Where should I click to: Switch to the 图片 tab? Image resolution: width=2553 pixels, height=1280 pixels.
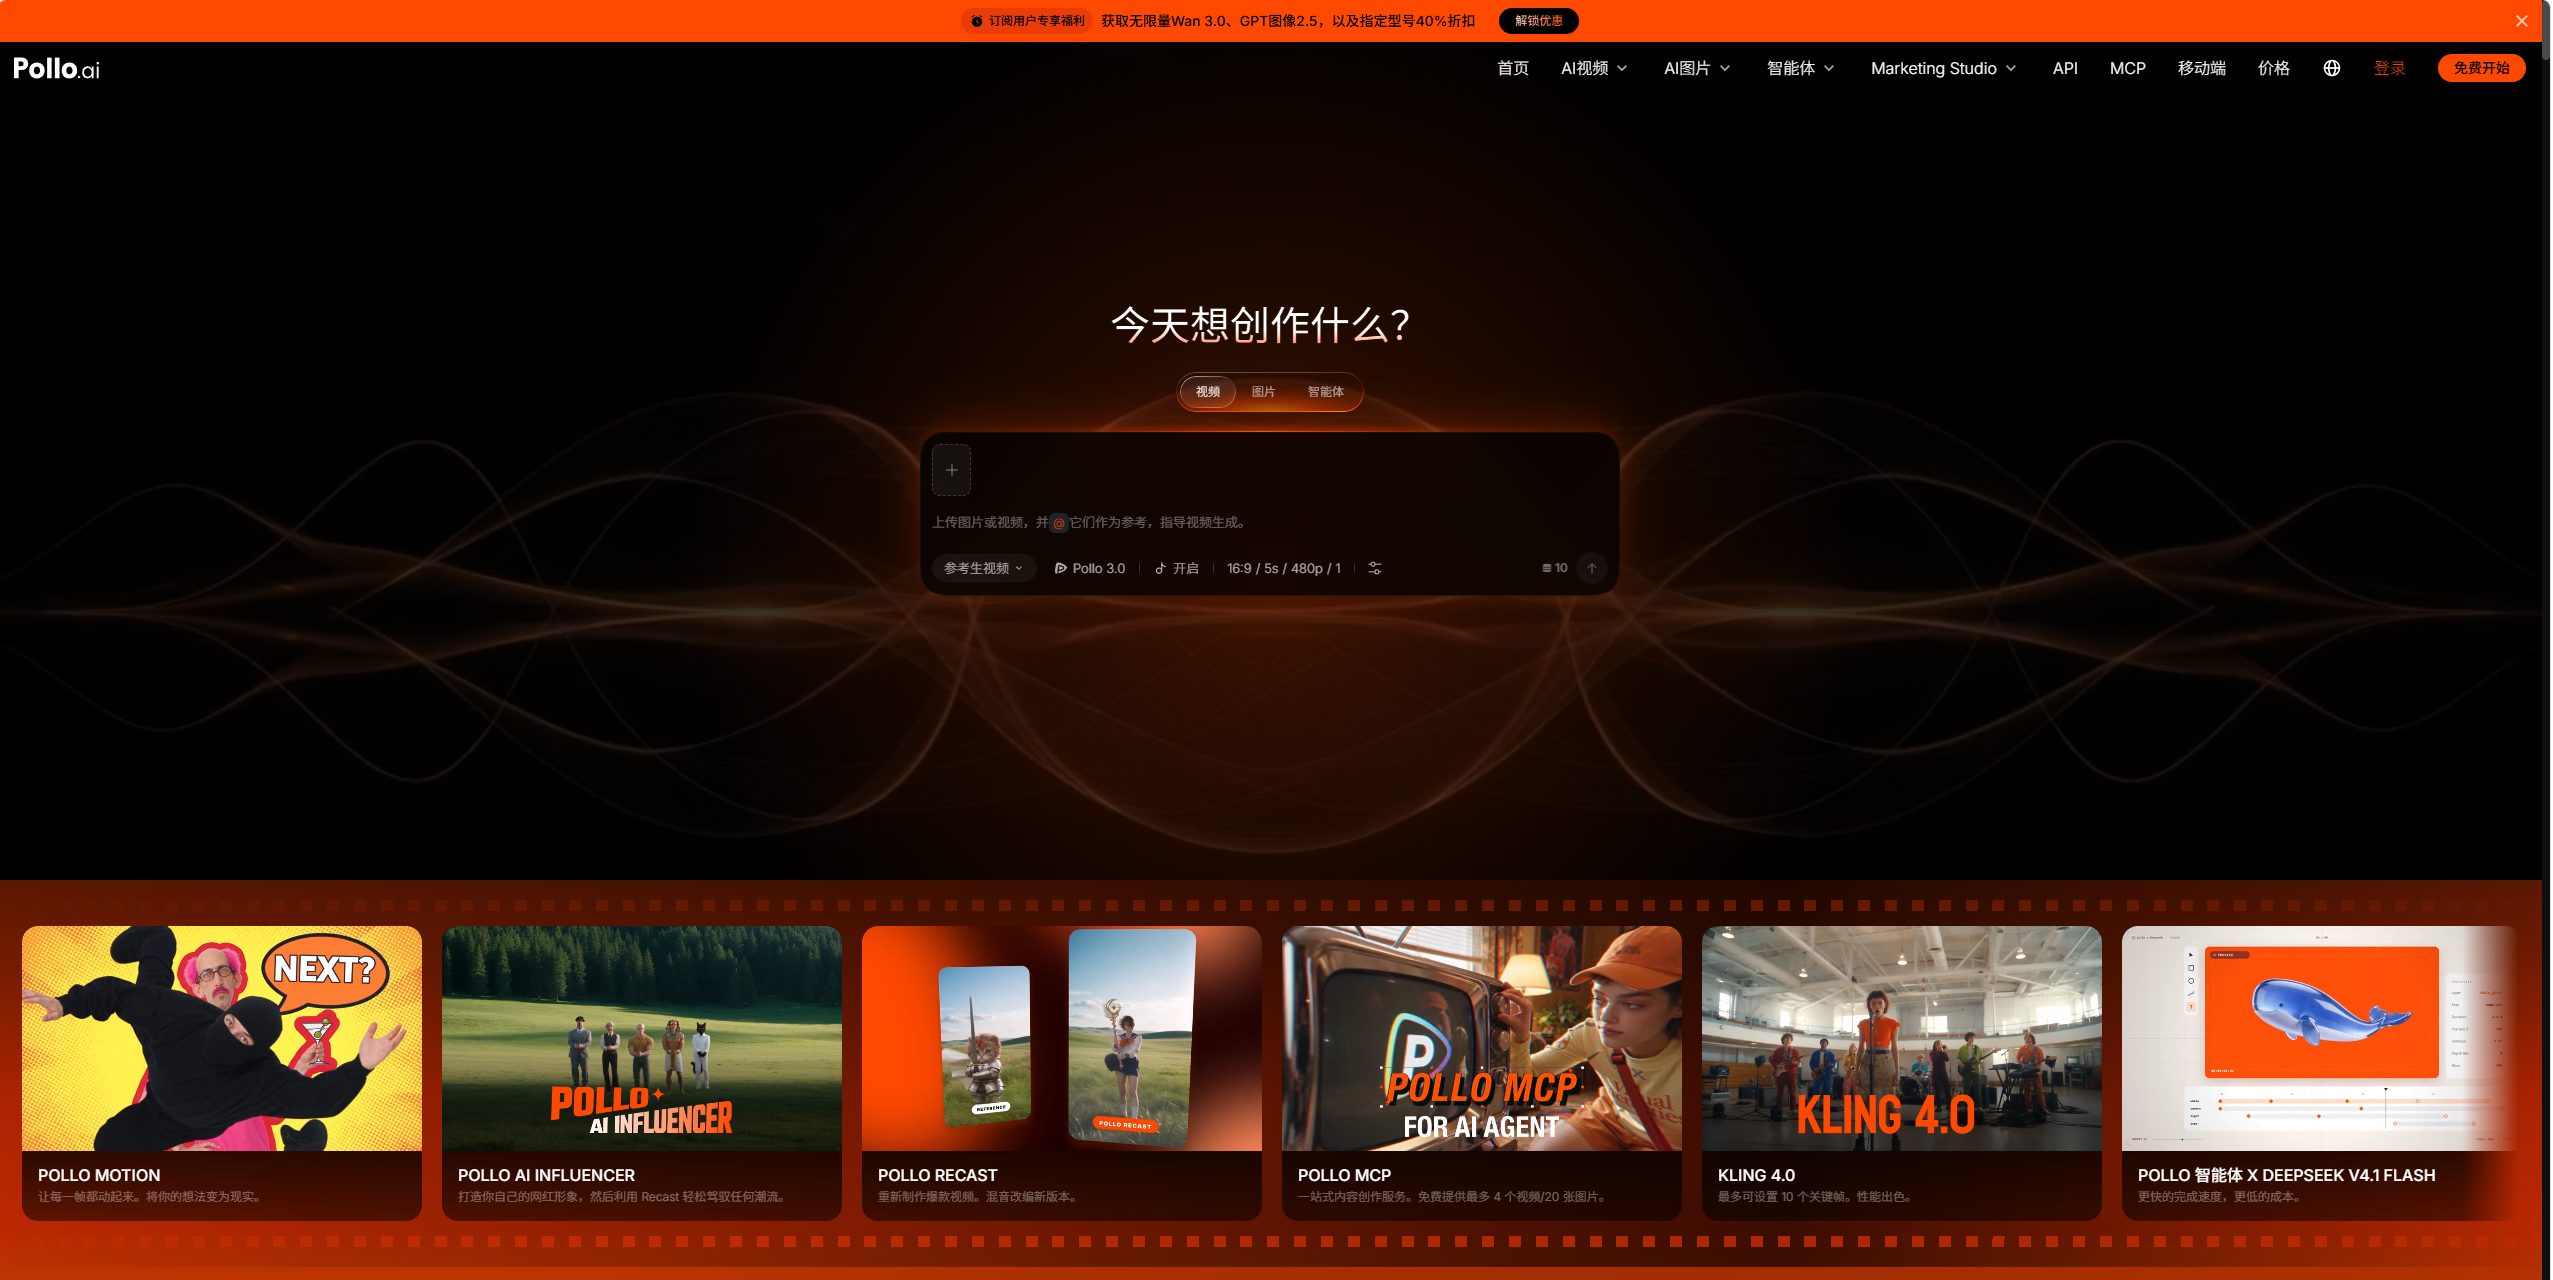[1263, 392]
